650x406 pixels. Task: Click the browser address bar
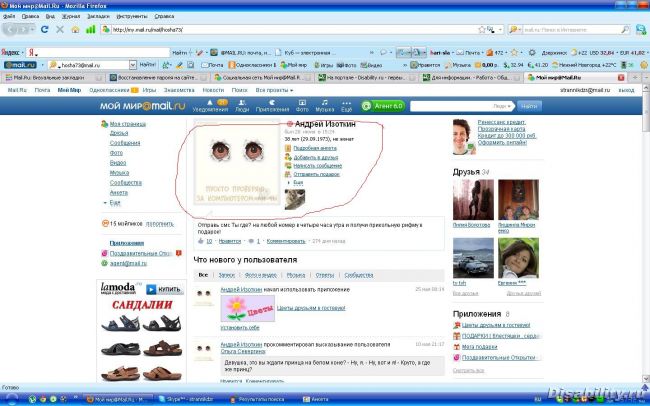click(290, 29)
